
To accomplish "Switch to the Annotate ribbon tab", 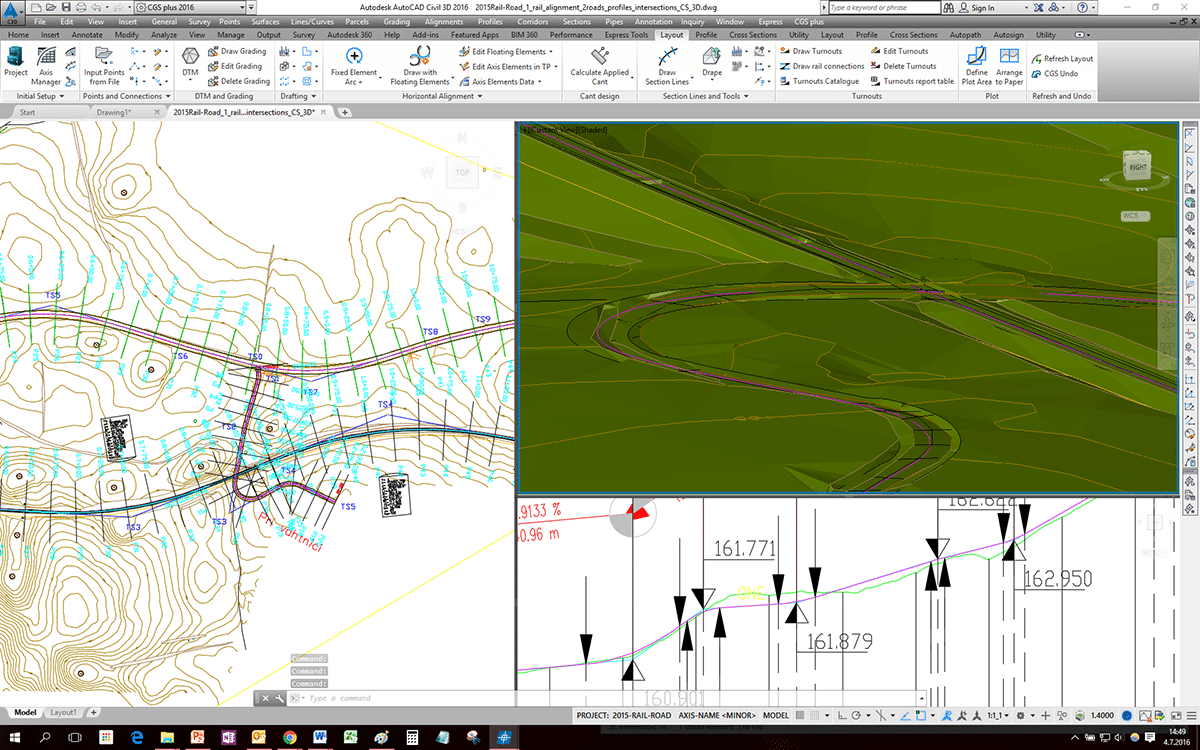I will (x=87, y=35).
